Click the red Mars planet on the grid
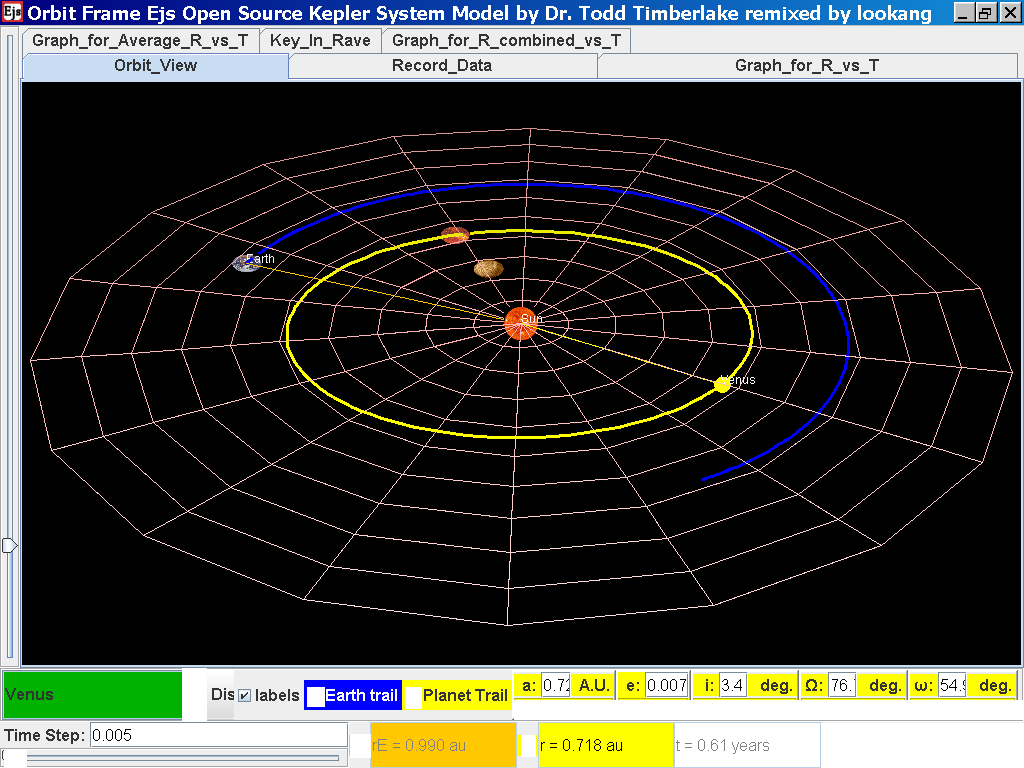Viewport: 1024px width, 768px height. (x=455, y=235)
